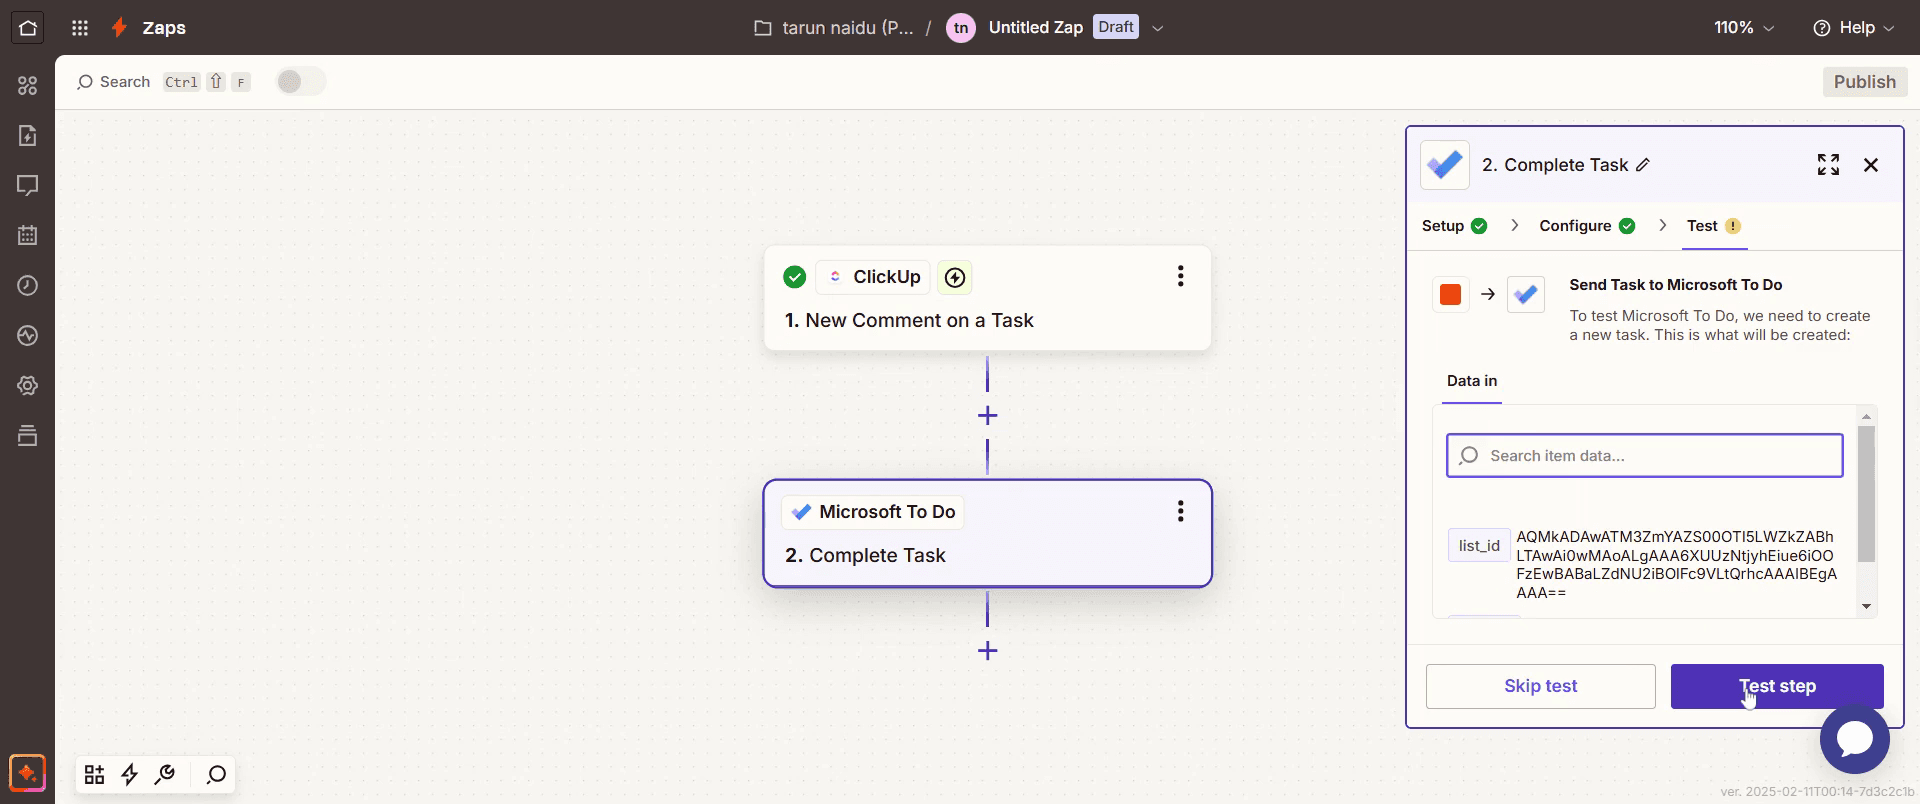Viewport: 1920px width, 804px height.
Task: Click the expand panel fullscreen icon
Action: [x=1828, y=165]
